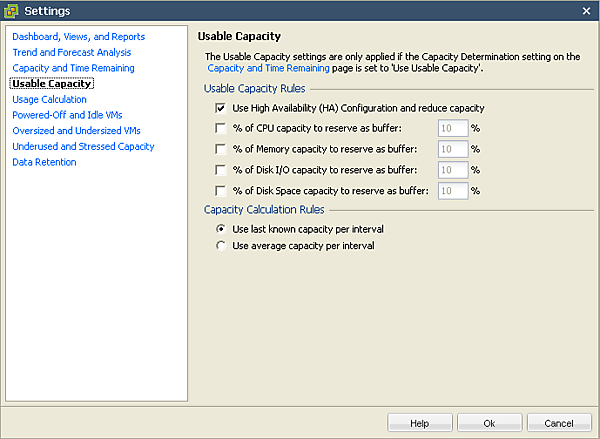Enable CPU capacity reserve buffer checkbox

click(220, 128)
